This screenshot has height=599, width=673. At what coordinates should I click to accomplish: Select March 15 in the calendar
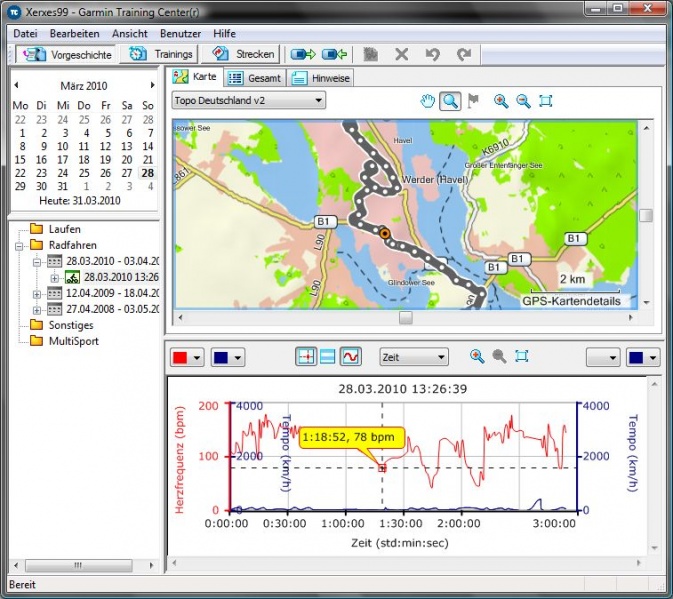[20, 160]
